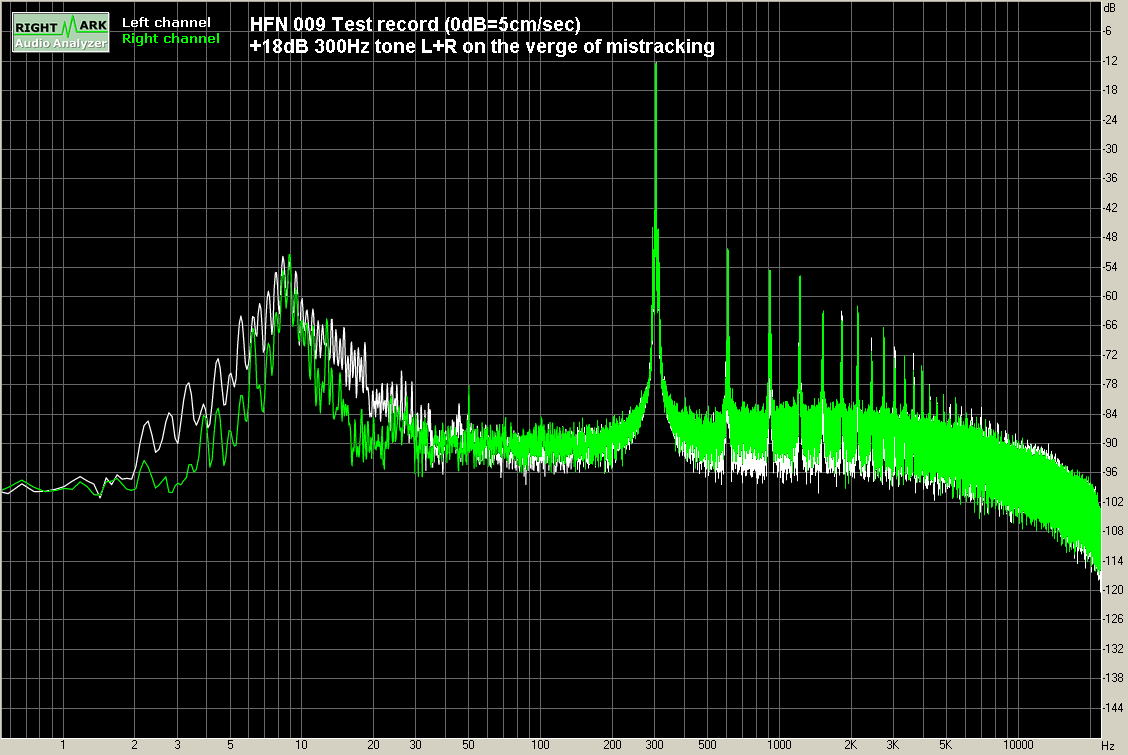Screen dimensions: 1128x755
Task: Click the "-30" dB axis value
Action: (x=1110, y=149)
